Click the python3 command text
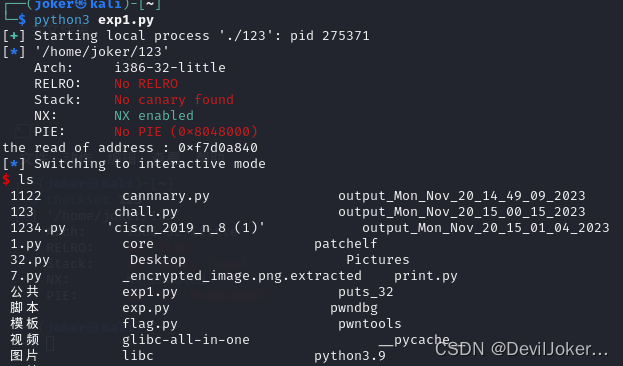The height and width of the screenshot is (366, 623). pos(62,20)
